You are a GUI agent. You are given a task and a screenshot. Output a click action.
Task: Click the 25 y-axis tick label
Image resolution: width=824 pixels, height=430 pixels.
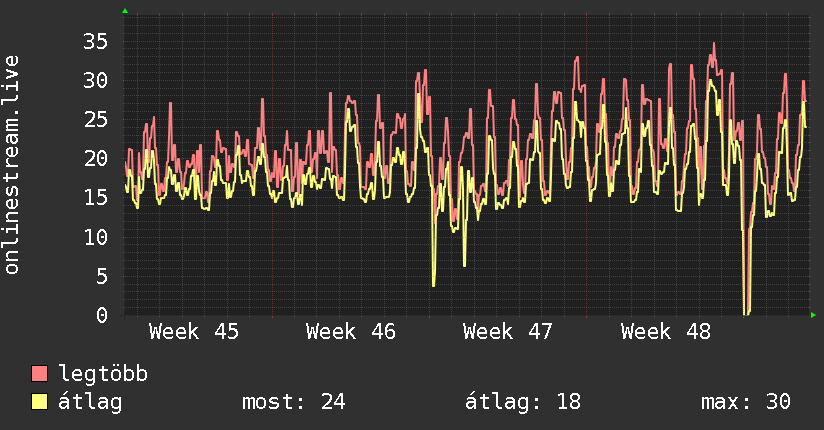[95, 120]
